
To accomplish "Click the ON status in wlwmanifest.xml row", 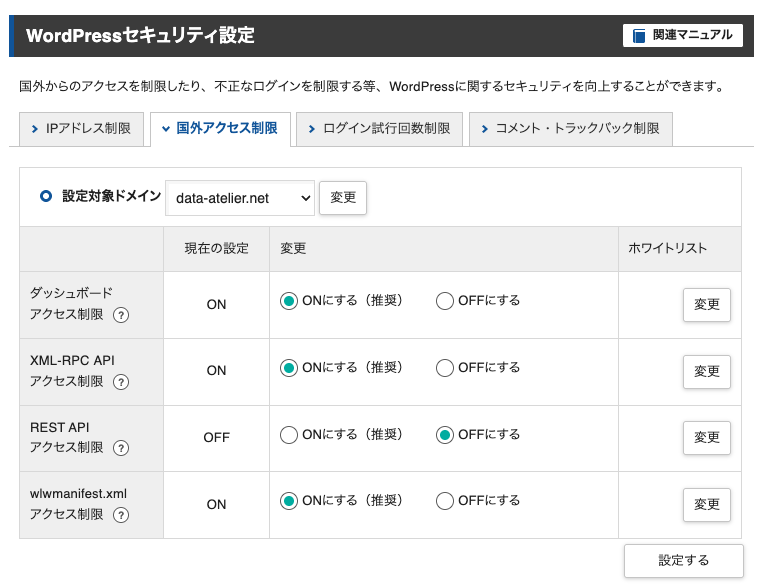I will [x=216, y=504].
